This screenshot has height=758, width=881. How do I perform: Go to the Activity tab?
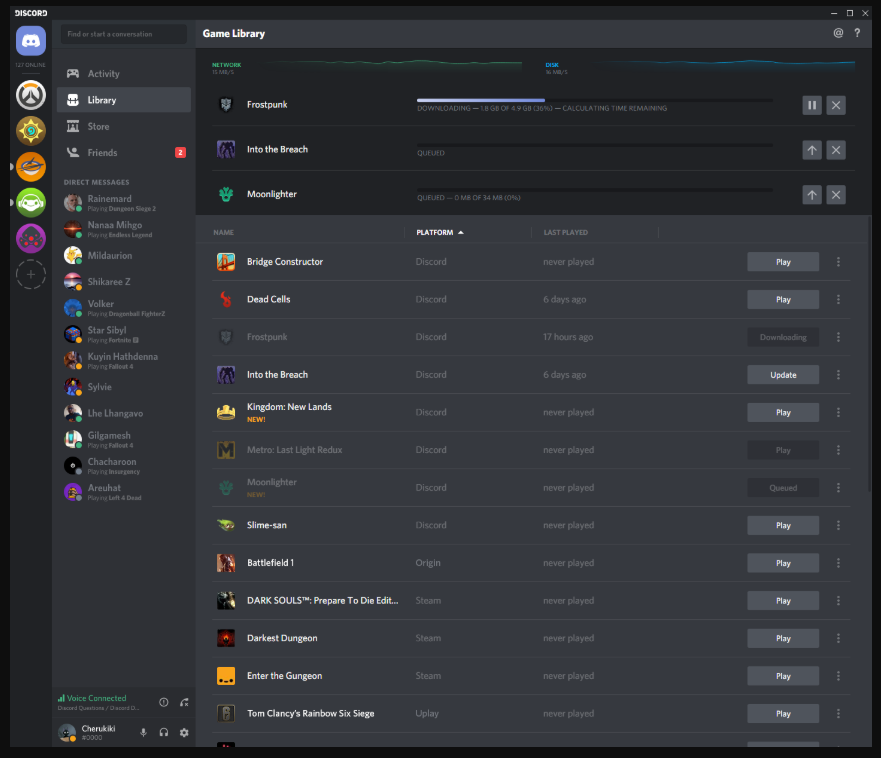tap(124, 74)
